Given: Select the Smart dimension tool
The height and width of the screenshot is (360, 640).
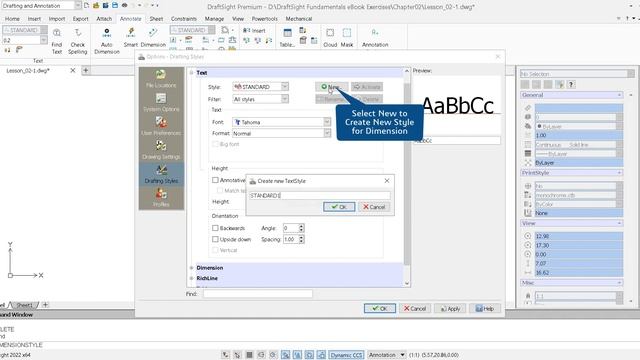Looking at the screenshot, I should coord(131,38).
